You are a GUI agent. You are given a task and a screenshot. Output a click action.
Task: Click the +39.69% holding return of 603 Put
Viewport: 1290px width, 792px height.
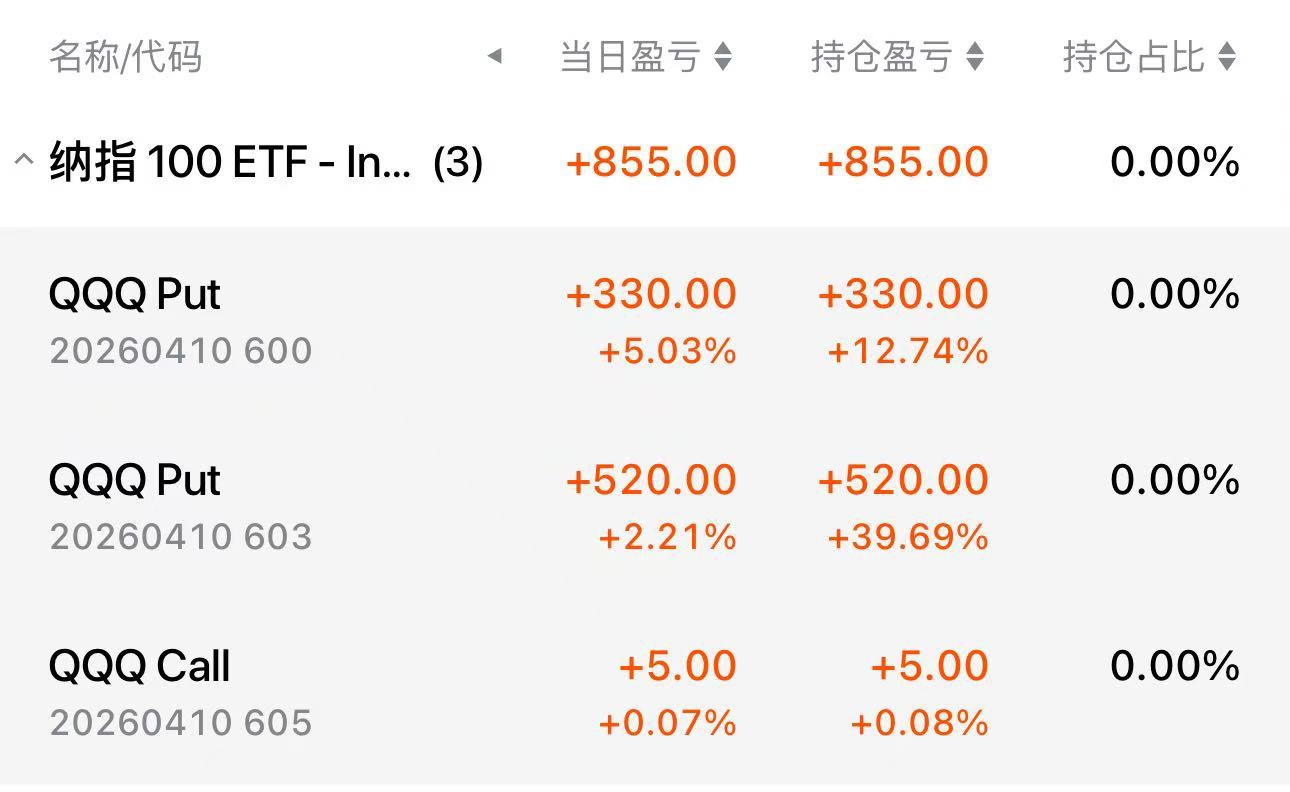pos(908,537)
